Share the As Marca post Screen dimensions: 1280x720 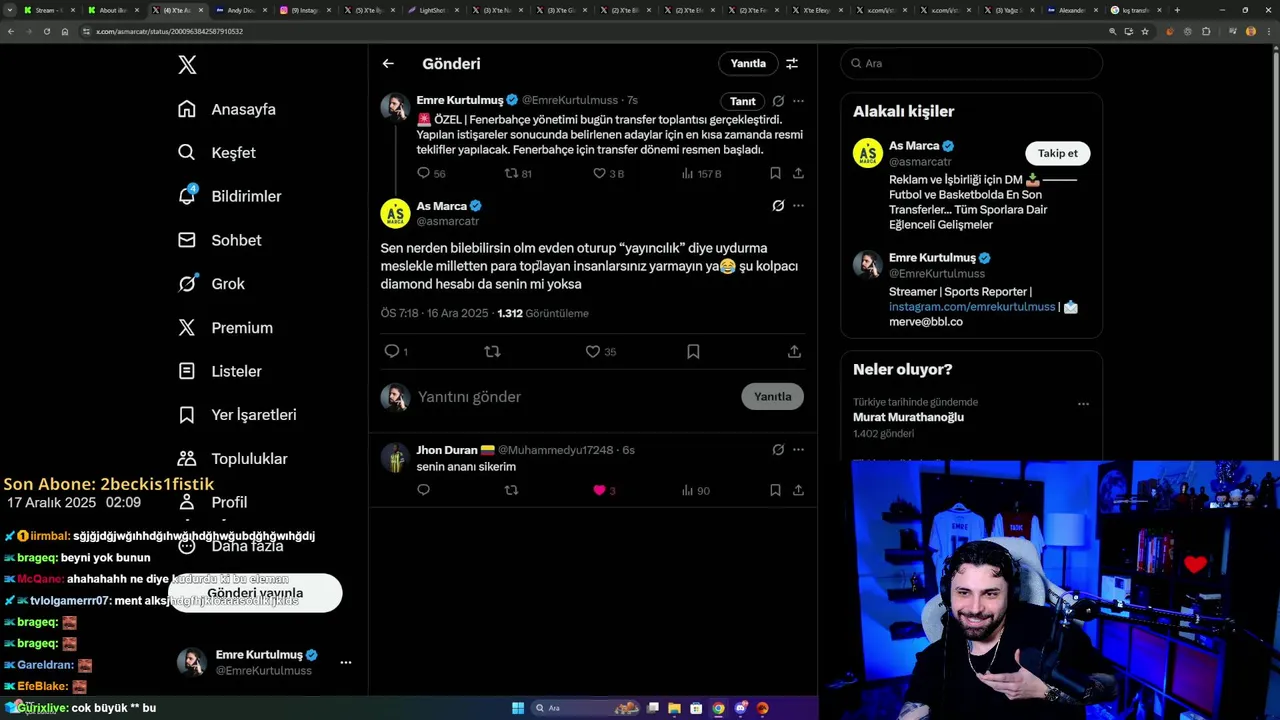coord(794,351)
